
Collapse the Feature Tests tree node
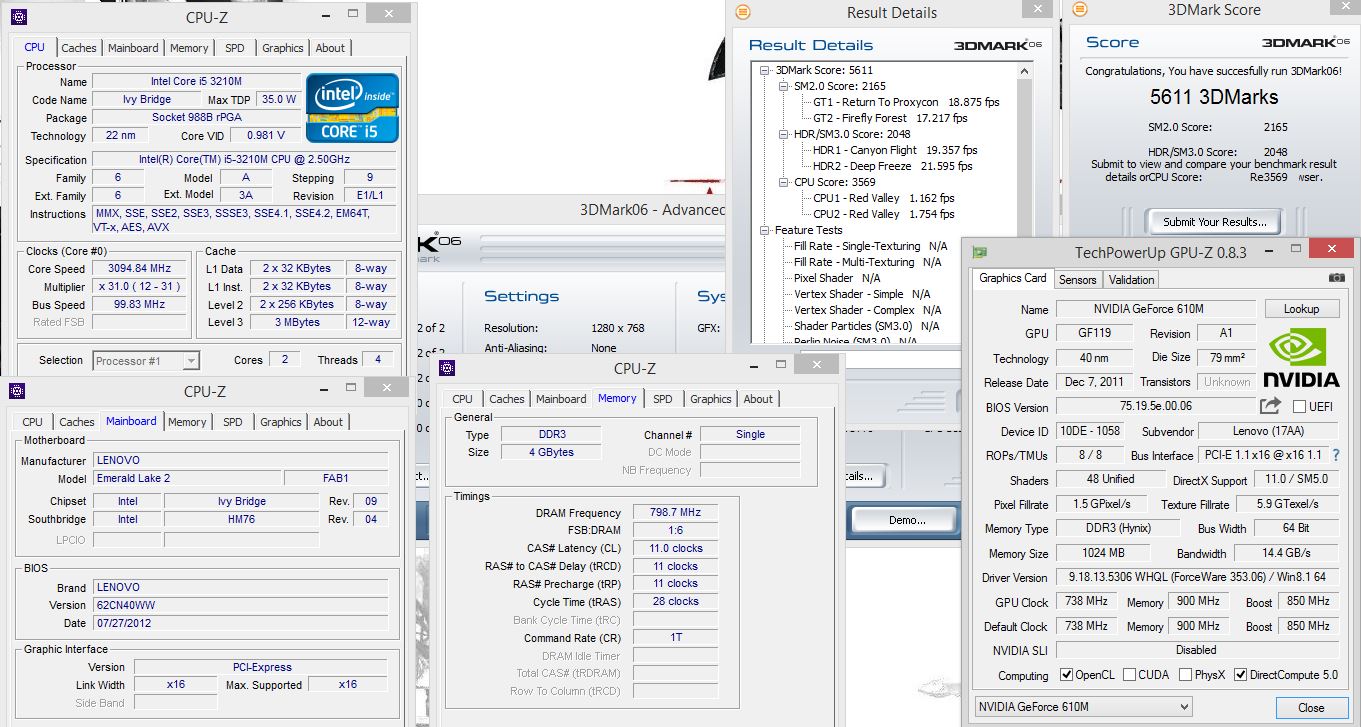(765, 230)
